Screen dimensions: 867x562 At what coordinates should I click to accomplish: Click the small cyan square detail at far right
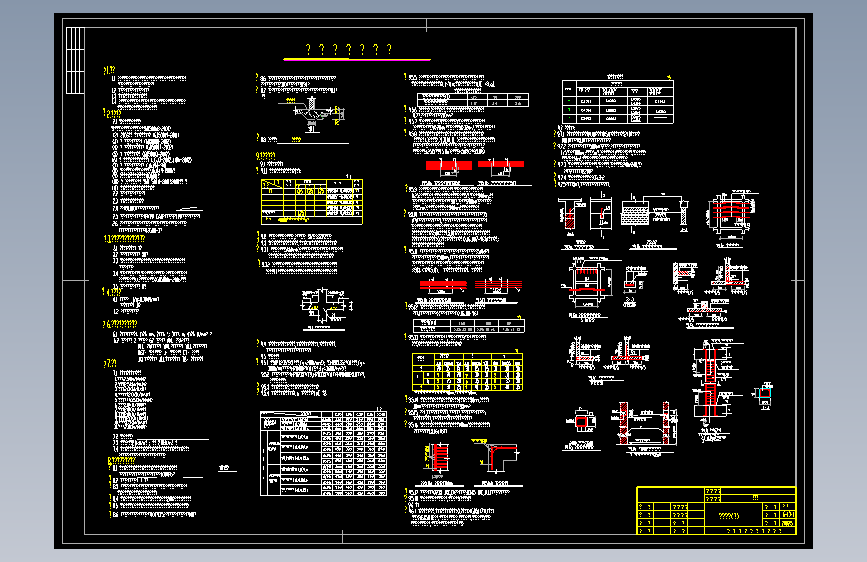tap(765, 394)
